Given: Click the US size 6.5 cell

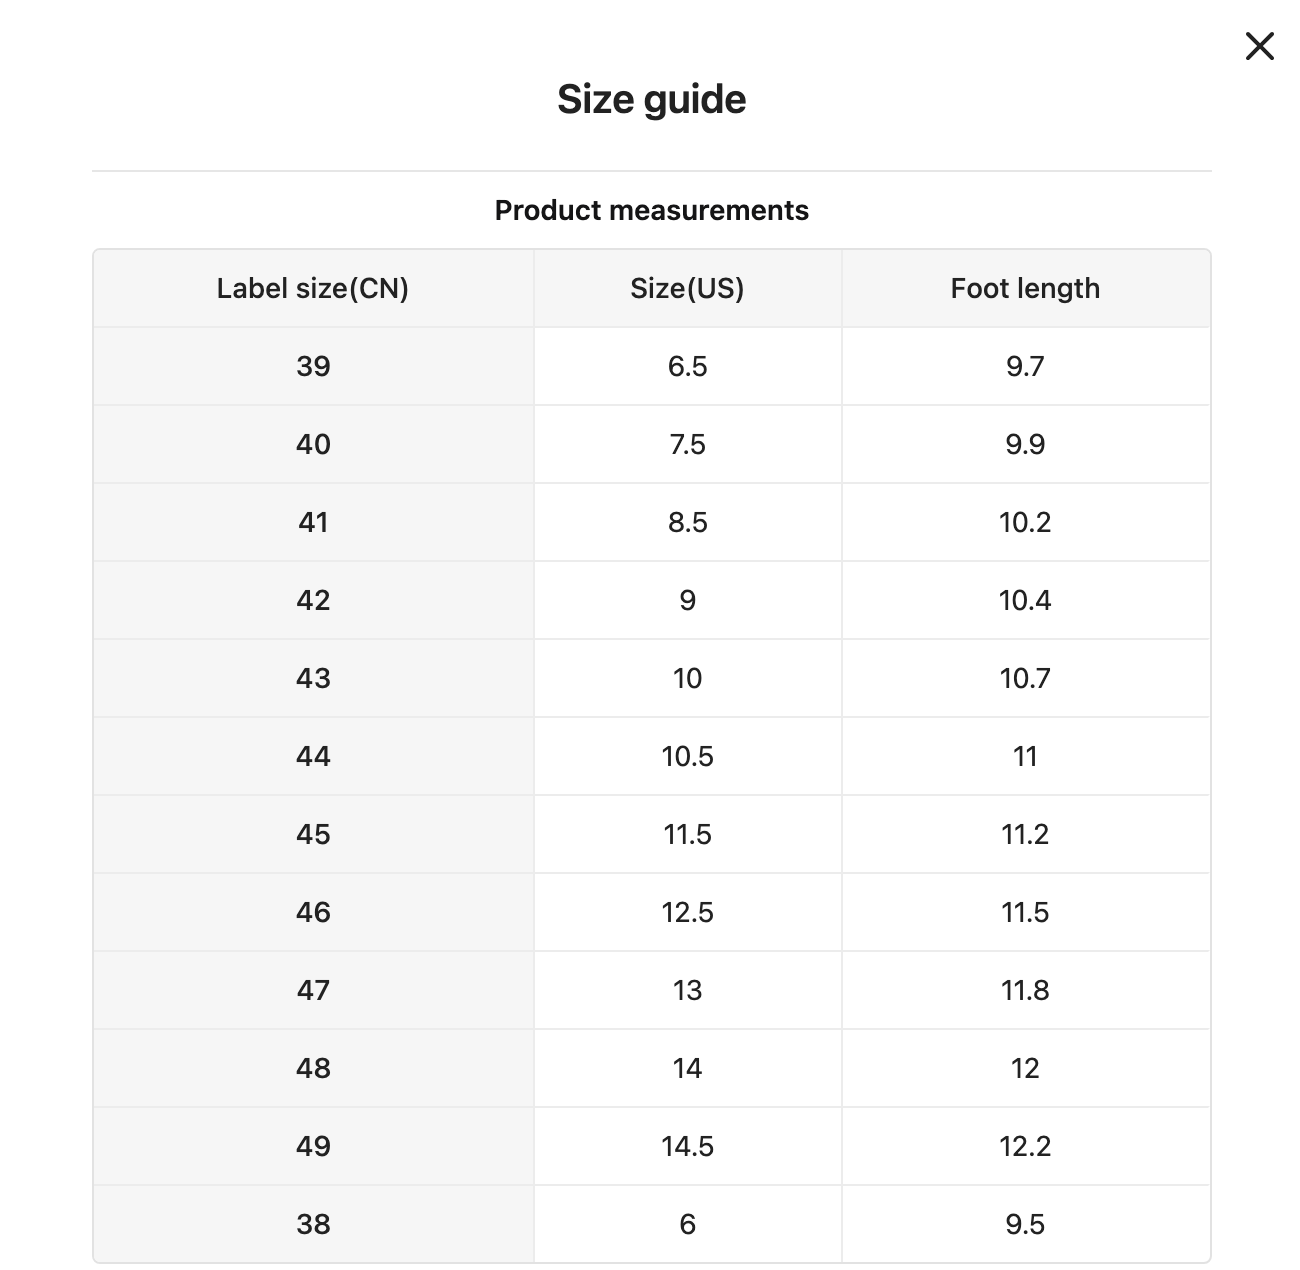Looking at the screenshot, I should click(x=687, y=366).
